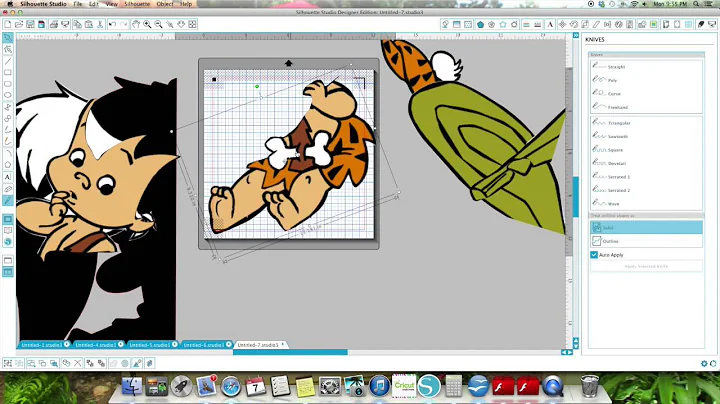Click the print icon in toolbar

pyautogui.click(x=54, y=24)
